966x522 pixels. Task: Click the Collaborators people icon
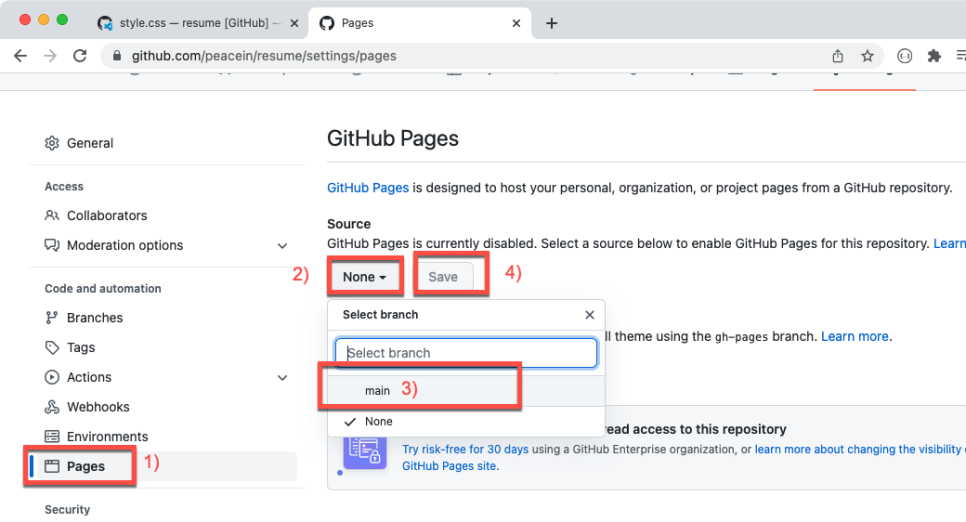pyautogui.click(x=52, y=215)
